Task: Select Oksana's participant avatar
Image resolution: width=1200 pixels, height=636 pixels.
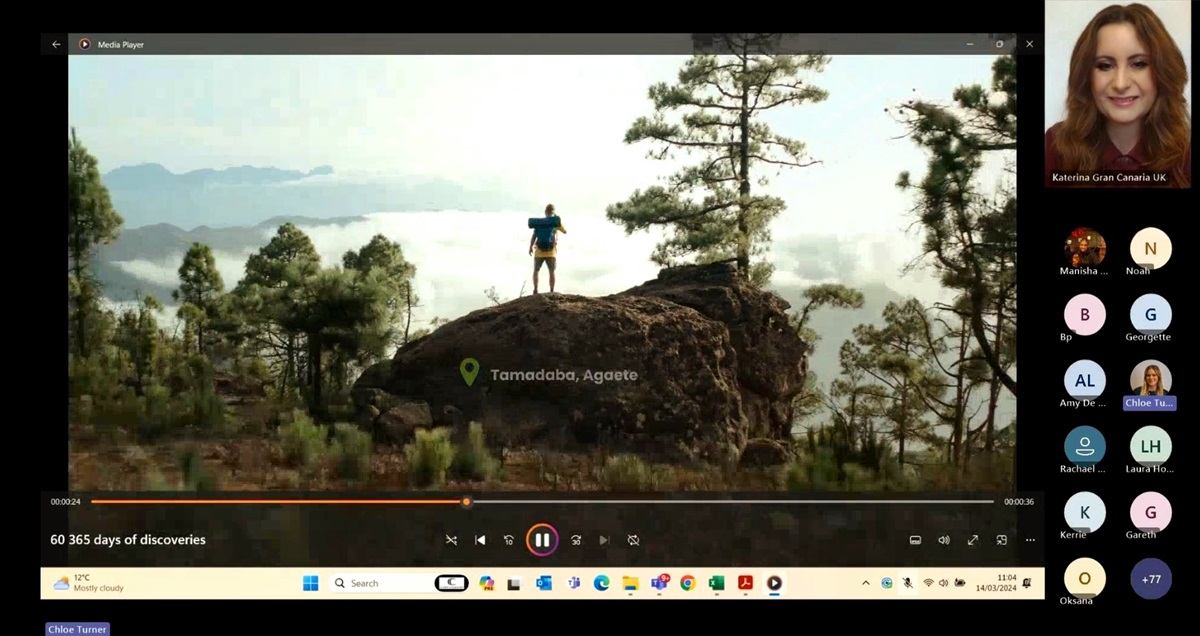Action: 1085,578
